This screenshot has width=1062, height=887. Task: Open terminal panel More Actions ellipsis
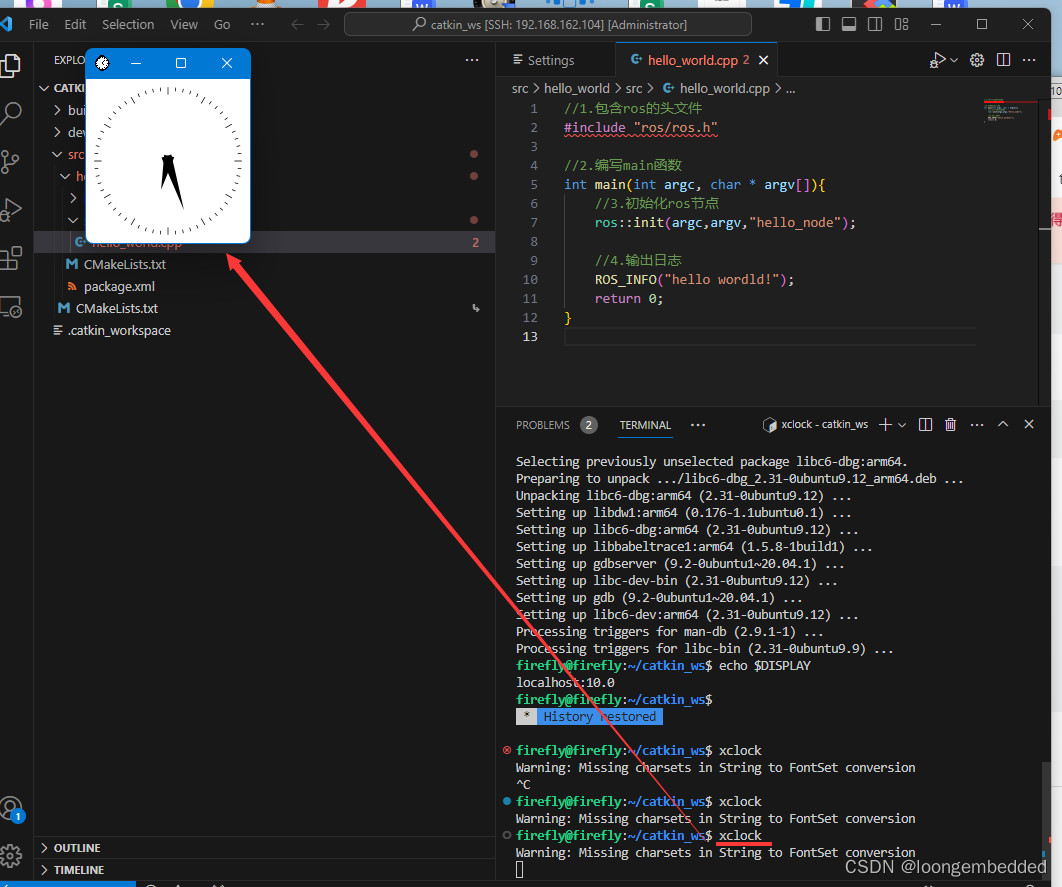pyautogui.click(x=977, y=425)
